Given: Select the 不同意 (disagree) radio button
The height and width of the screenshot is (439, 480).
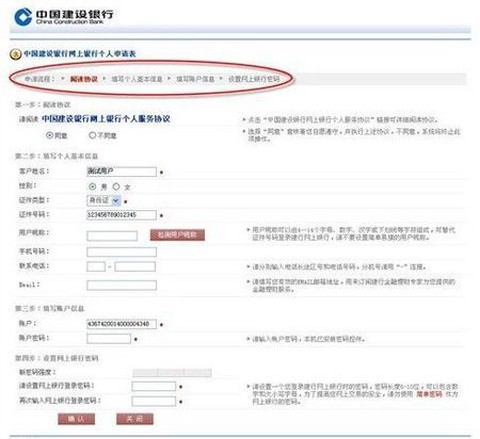Looking at the screenshot, I should coord(92,135).
